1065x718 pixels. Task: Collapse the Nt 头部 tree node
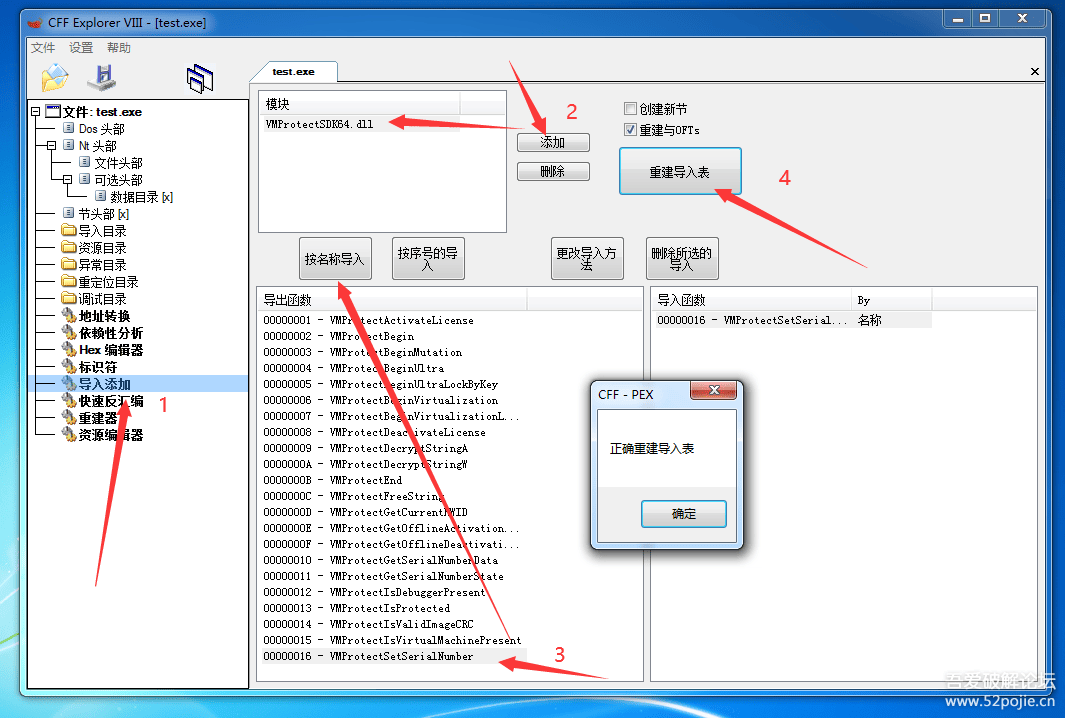(52, 146)
